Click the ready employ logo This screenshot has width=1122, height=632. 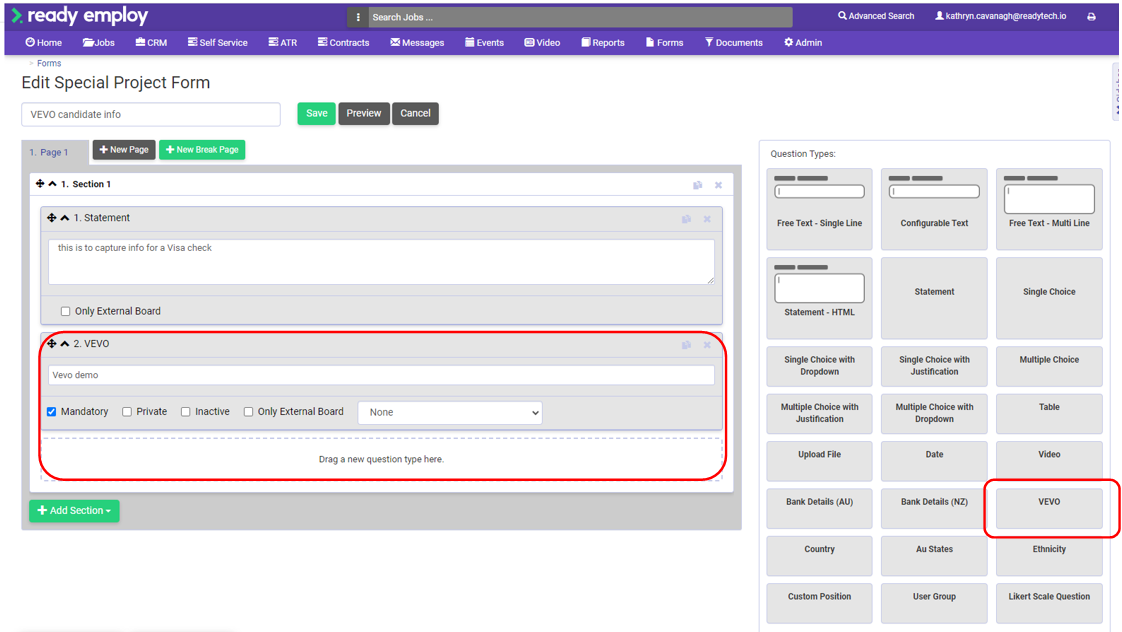79,15
